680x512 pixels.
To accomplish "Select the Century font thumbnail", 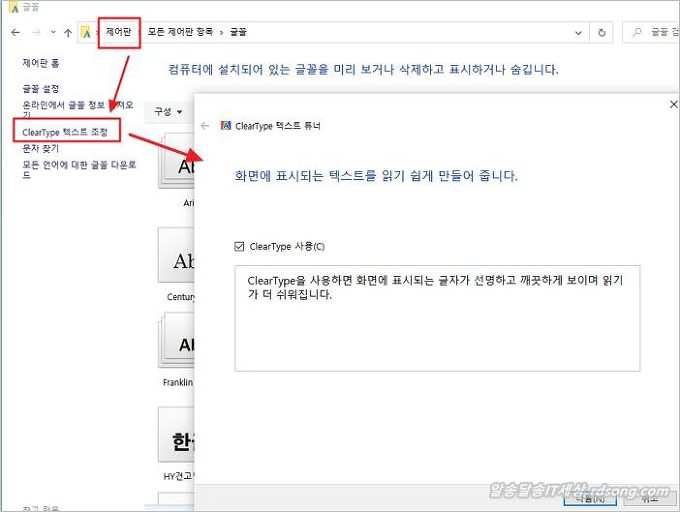I will 176,262.
